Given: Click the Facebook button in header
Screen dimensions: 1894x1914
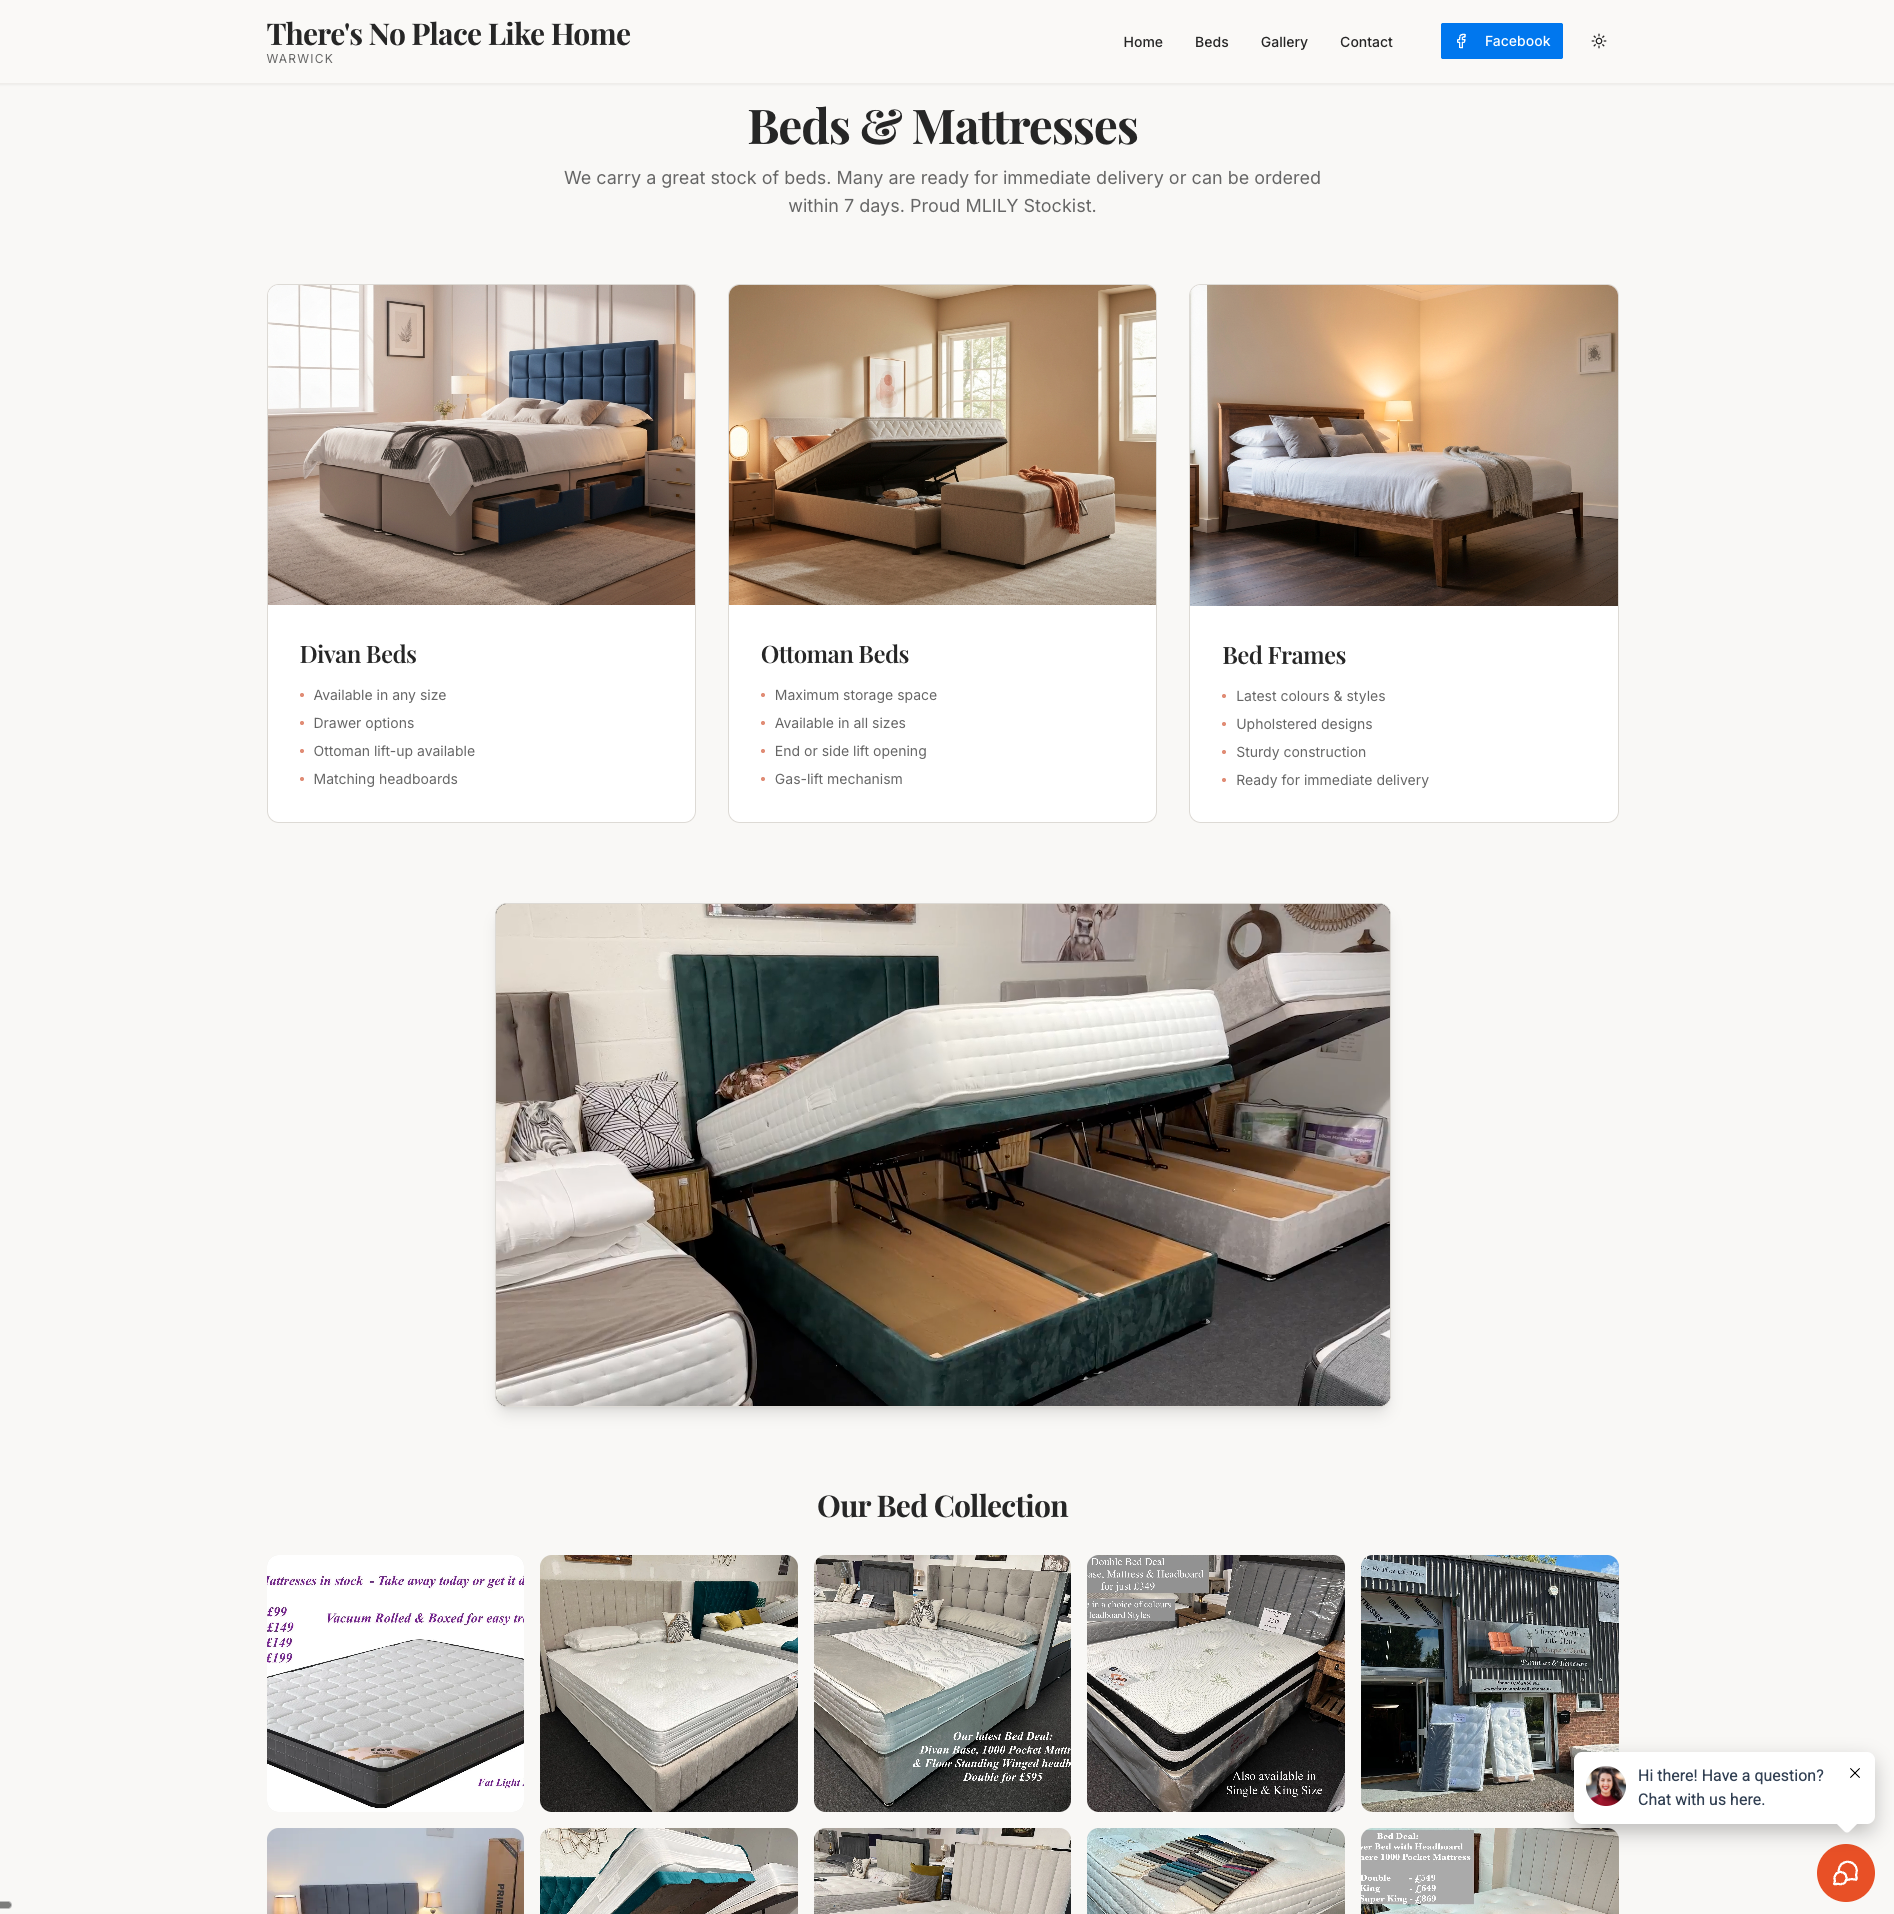Looking at the screenshot, I should point(1501,41).
